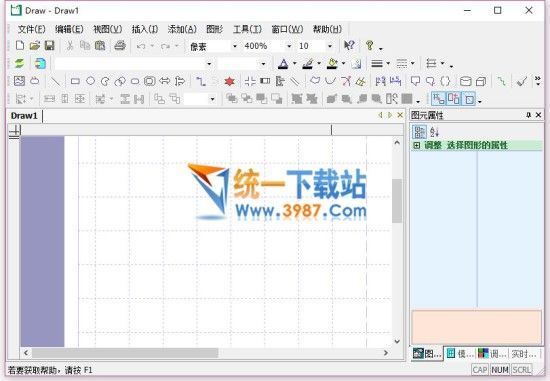Click the Print icon

pos(120,46)
